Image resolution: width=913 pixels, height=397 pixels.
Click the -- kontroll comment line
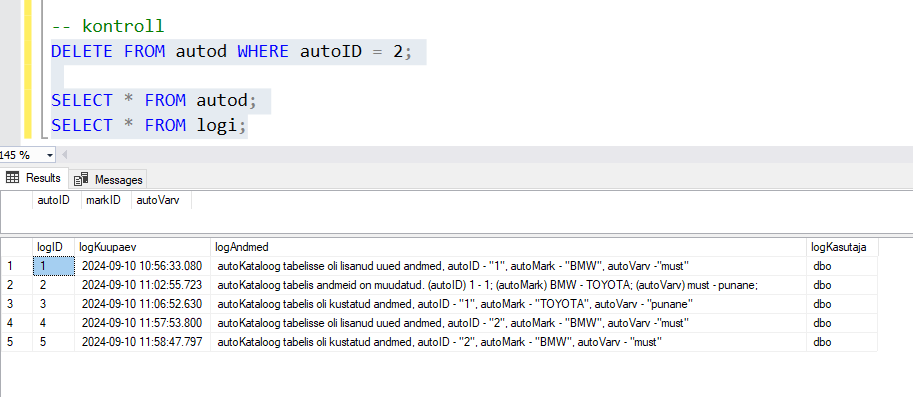point(108,26)
